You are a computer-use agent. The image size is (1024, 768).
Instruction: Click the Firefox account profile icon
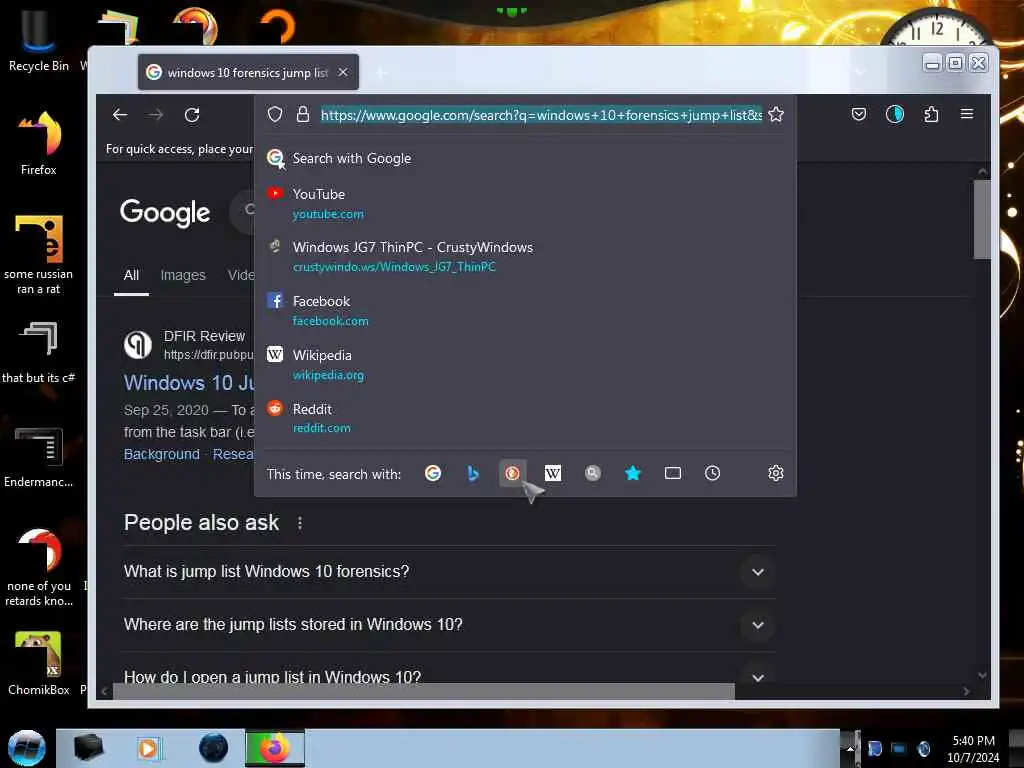point(895,115)
